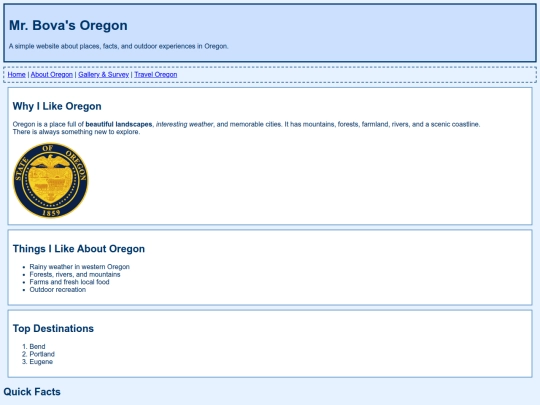Select Farms and fresh local food item
Viewport: 540px width, 405px height.
point(69,282)
